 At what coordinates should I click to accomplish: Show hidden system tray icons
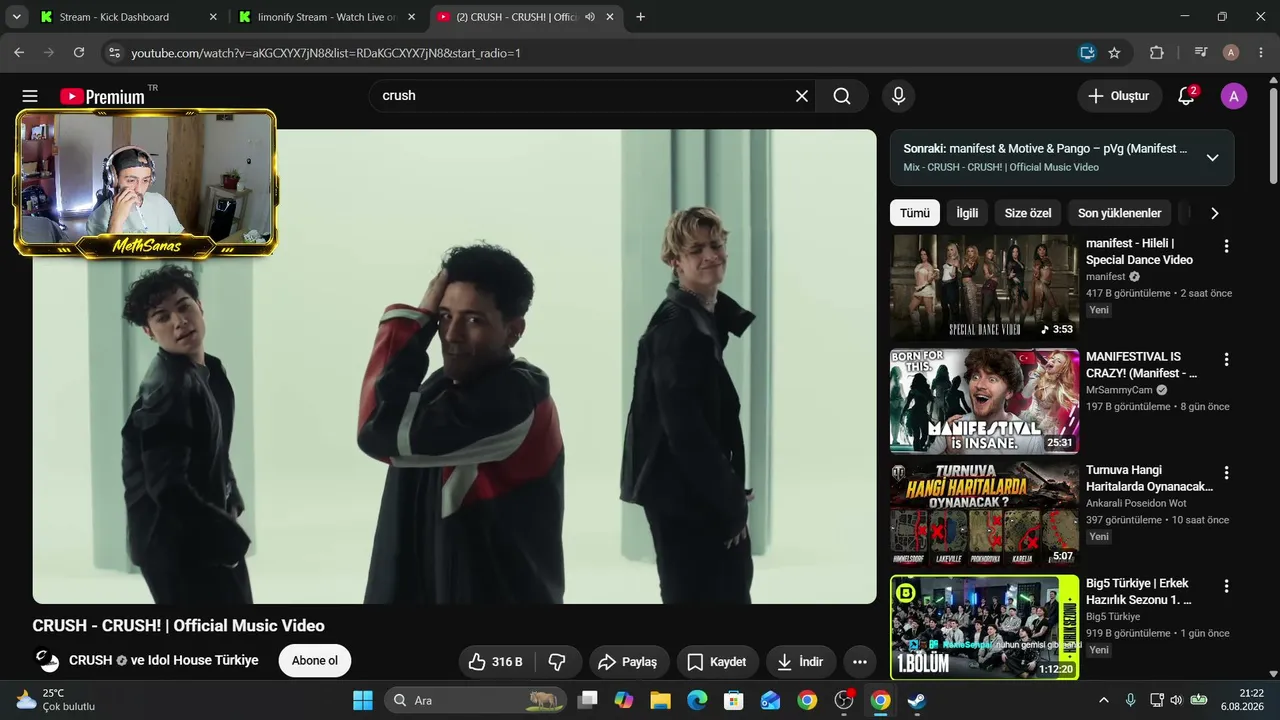pyautogui.click(x=1104, y=700)
